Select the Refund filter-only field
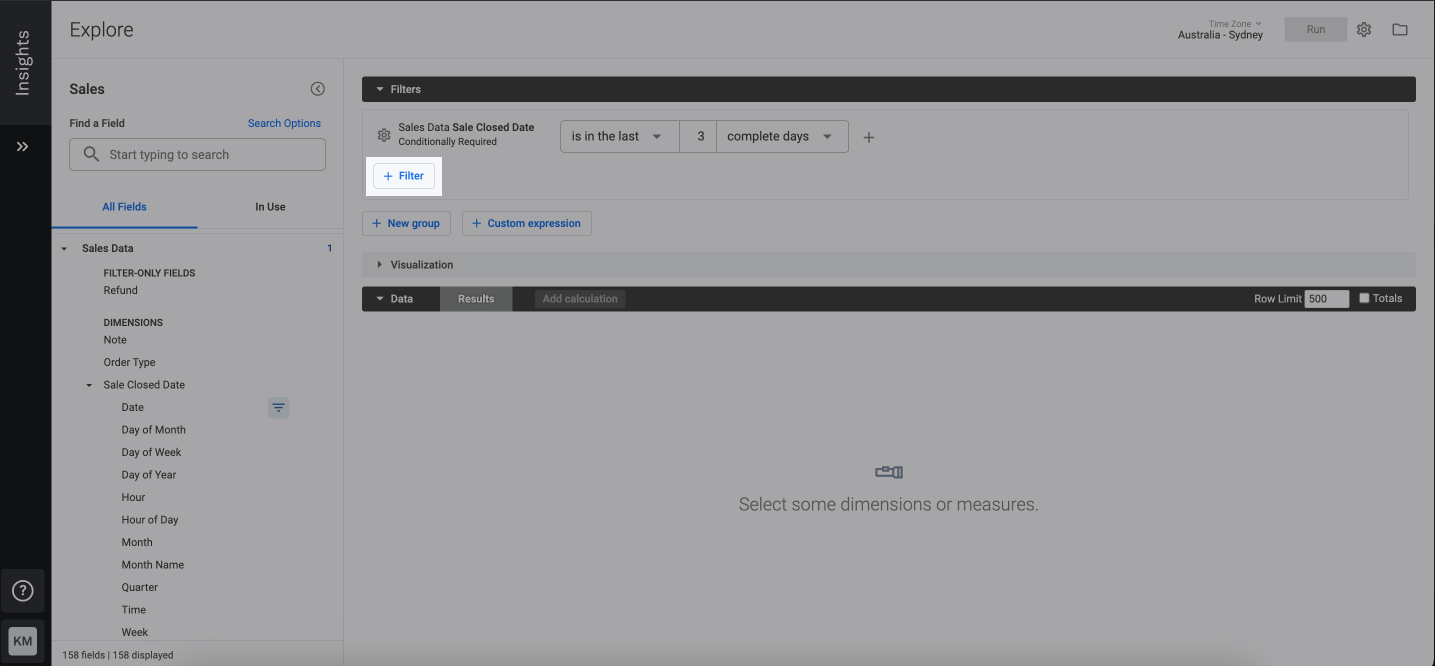Image resolution: width=1435 pixels, height=666 pixels. pos(121,290)
